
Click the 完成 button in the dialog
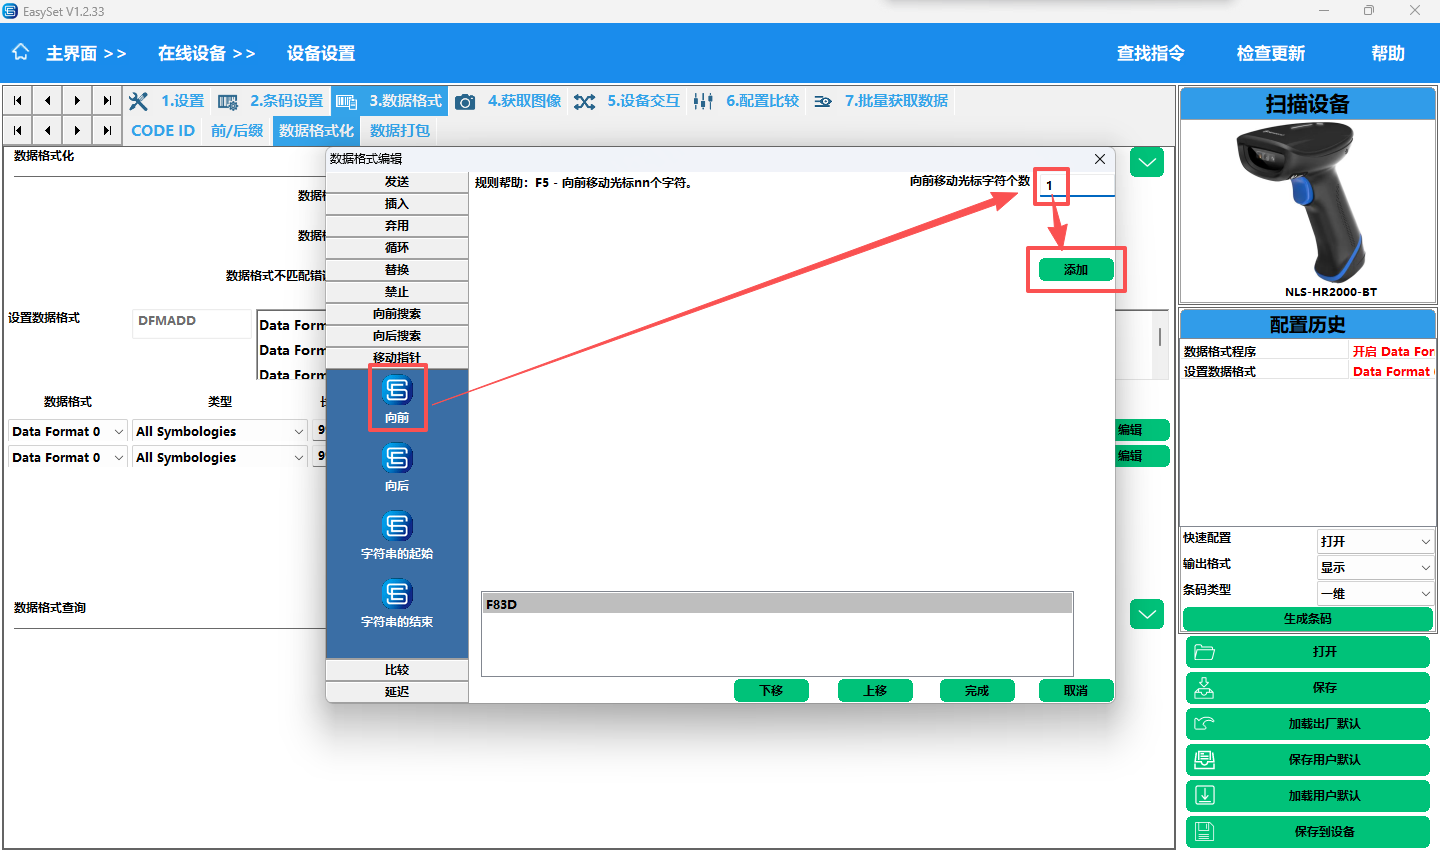click(976, 691)
